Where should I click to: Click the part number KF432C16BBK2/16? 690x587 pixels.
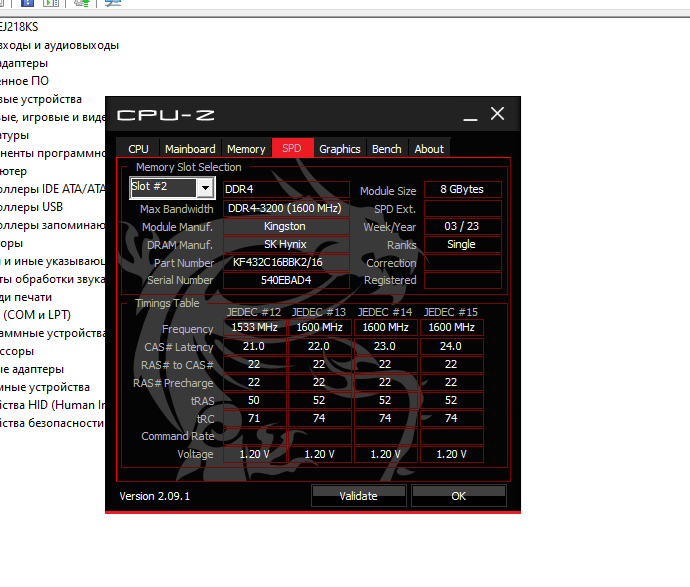286,262
